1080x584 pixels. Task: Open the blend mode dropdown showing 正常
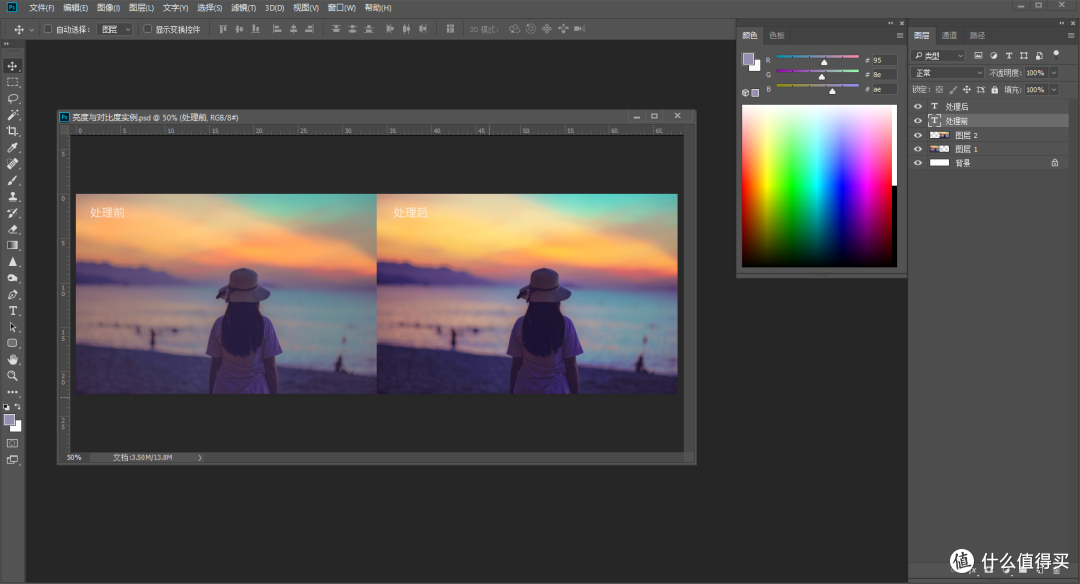point(947,72)
